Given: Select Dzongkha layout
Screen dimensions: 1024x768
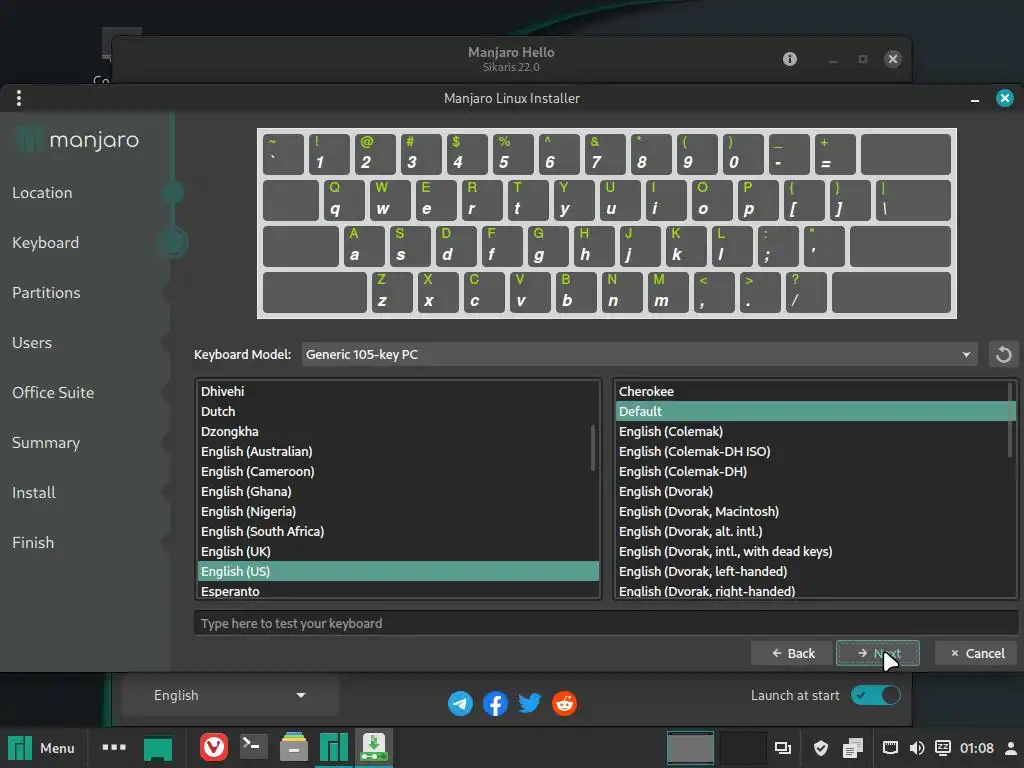Looking at the screenshot, I should (398, 432).
